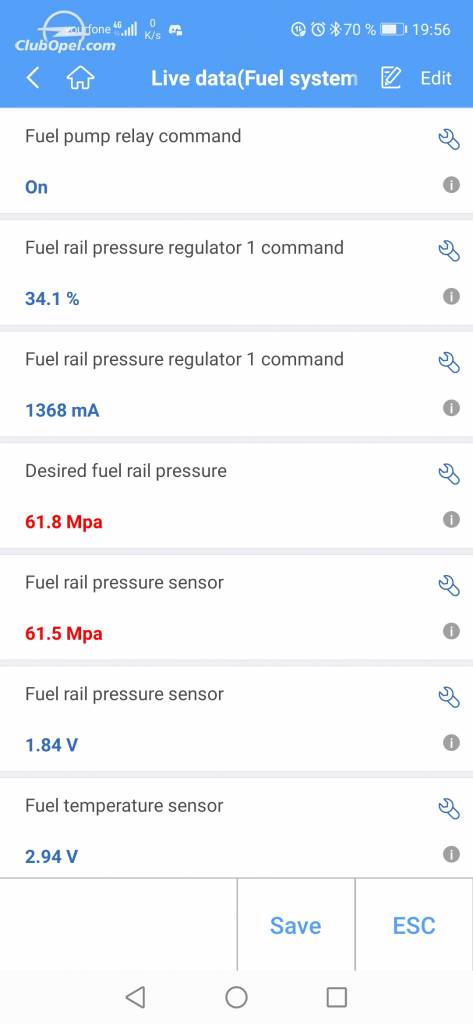
Task: Select the Fuel rail pressure sensor 61.5 Mpa item
Action: coord(236,607)
